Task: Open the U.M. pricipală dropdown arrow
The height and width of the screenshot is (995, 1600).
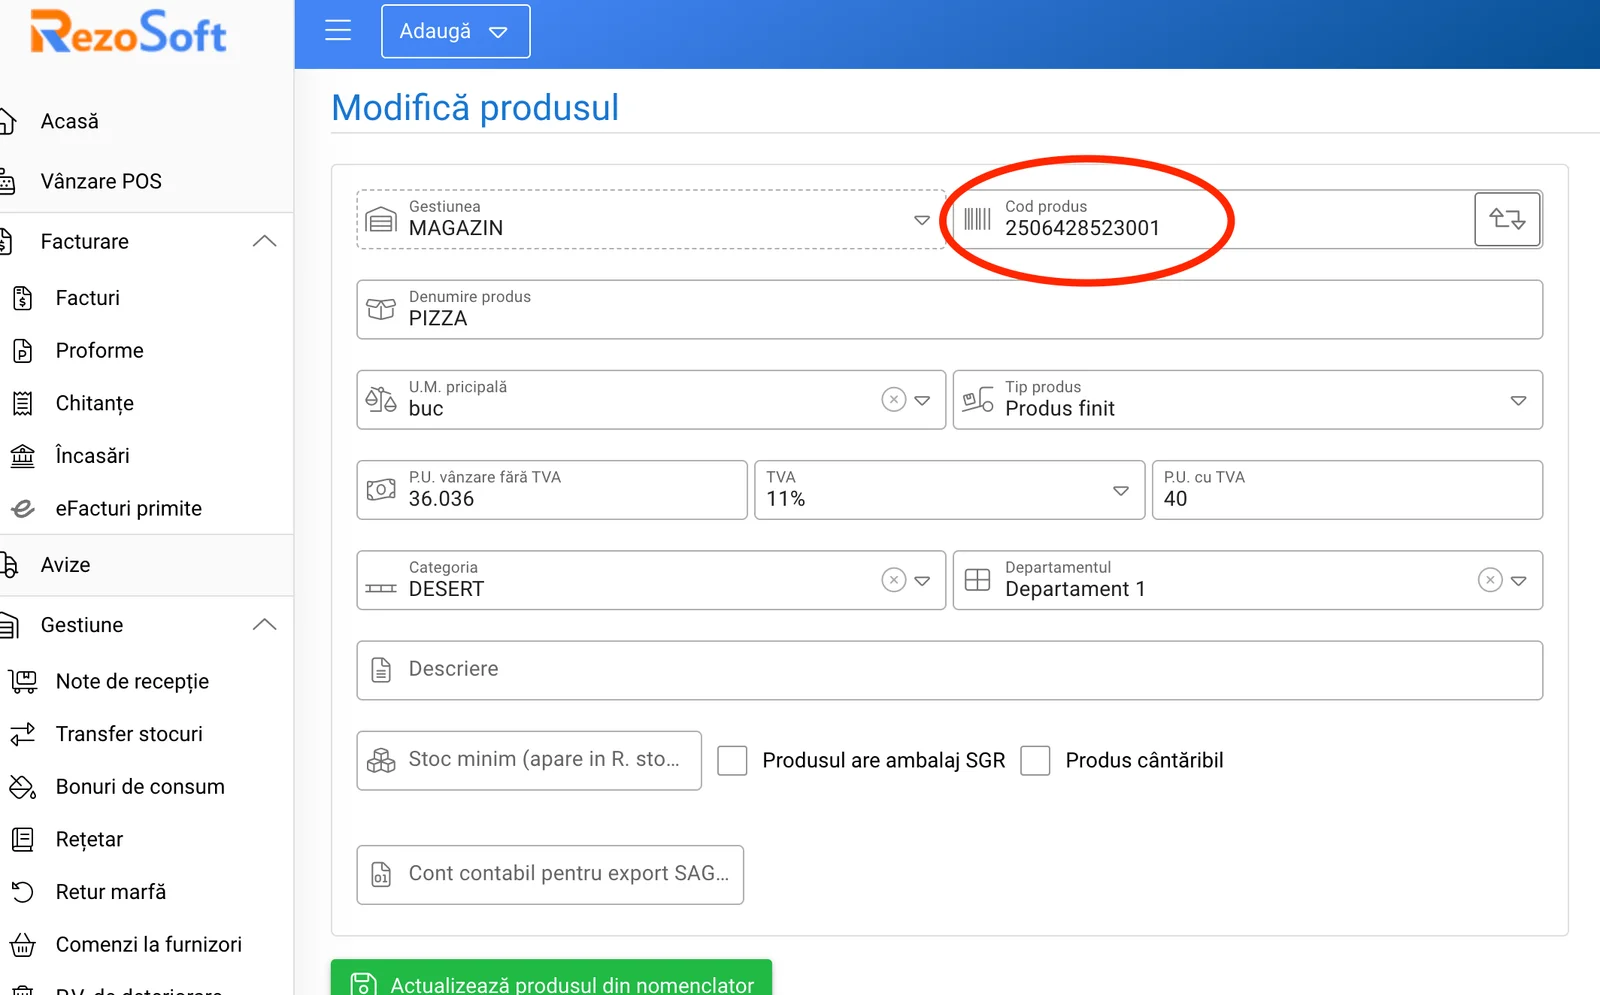Action: [x=922, y=400]
